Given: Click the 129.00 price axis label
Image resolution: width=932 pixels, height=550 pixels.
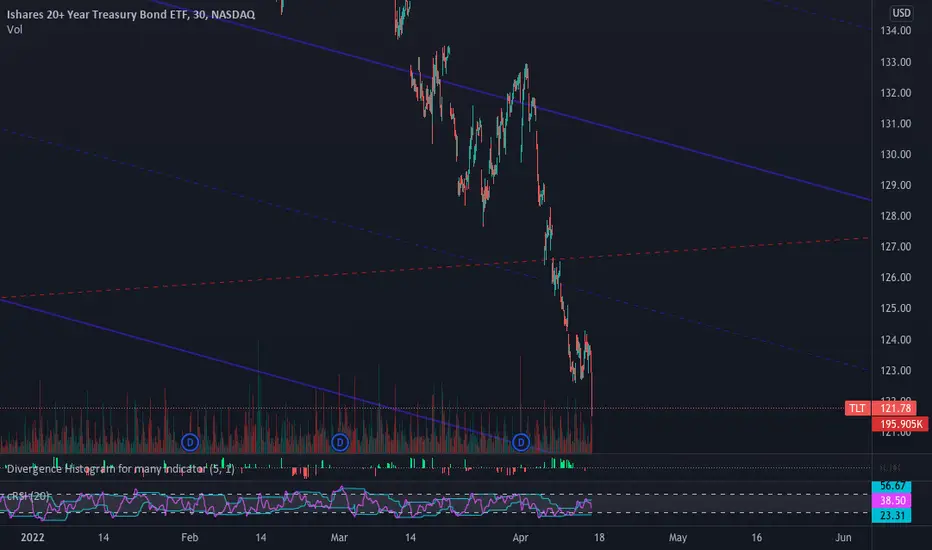Looking at the screenshot, I should 895,185.
